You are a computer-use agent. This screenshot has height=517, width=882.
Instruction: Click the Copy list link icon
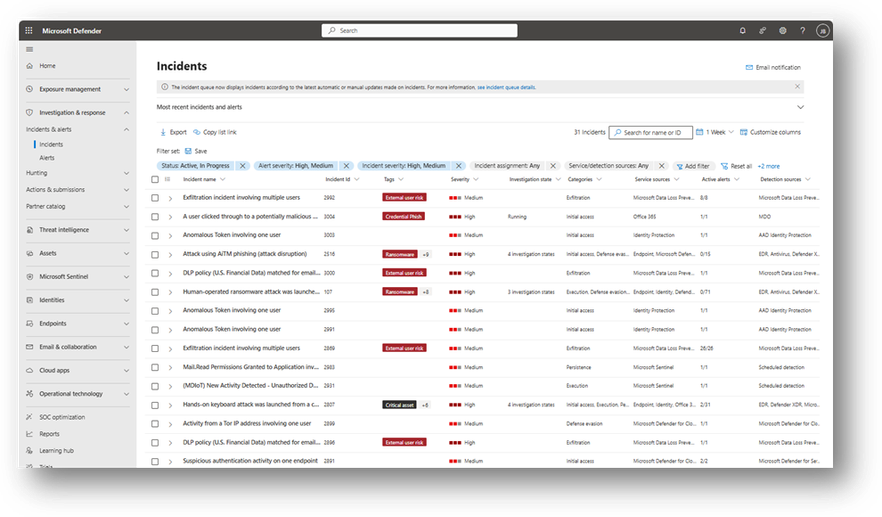coord(197,132)
